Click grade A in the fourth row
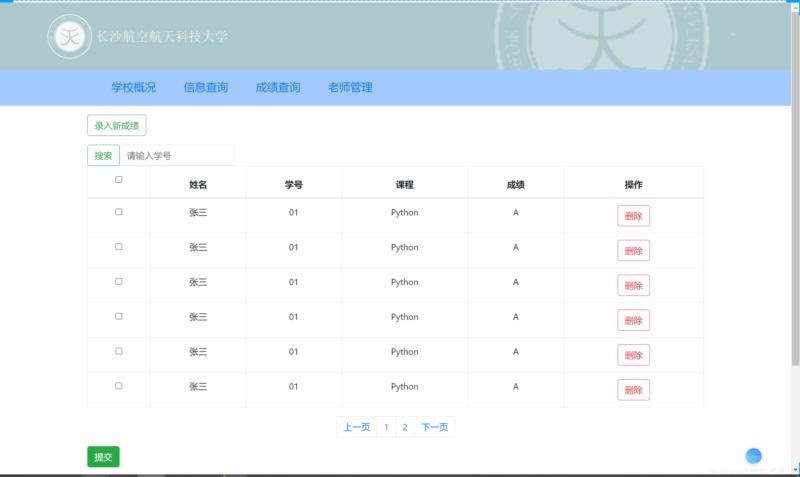The width and height of the screenshot is (800, 477). 516,317
